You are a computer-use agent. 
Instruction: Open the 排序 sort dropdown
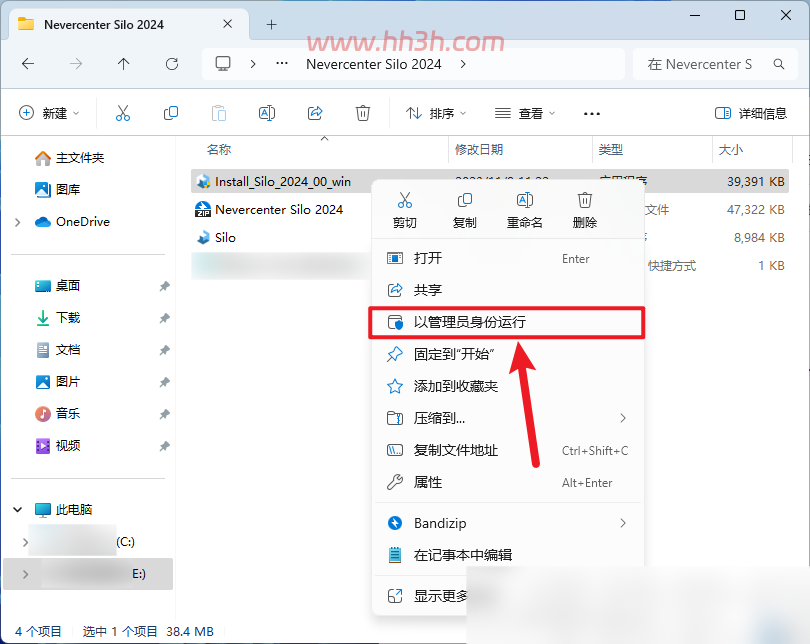[435, 113]
